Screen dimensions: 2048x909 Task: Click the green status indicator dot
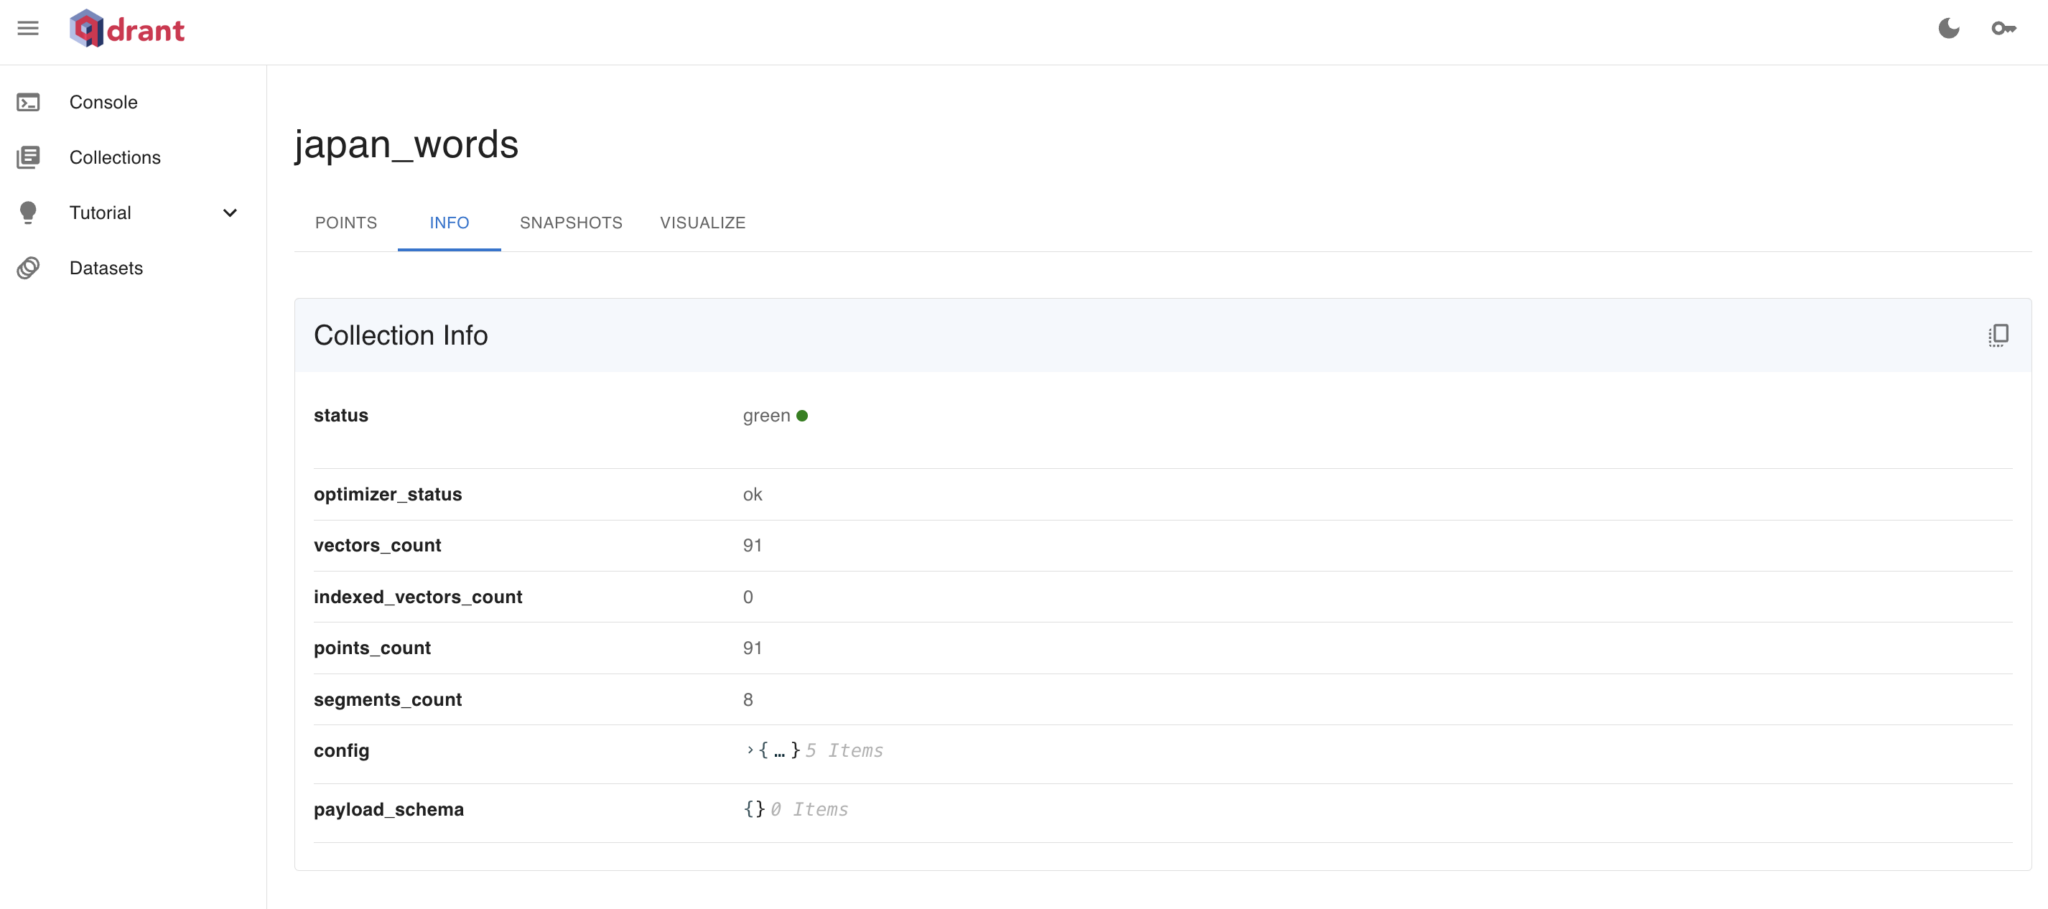click(x=802, y=416)
